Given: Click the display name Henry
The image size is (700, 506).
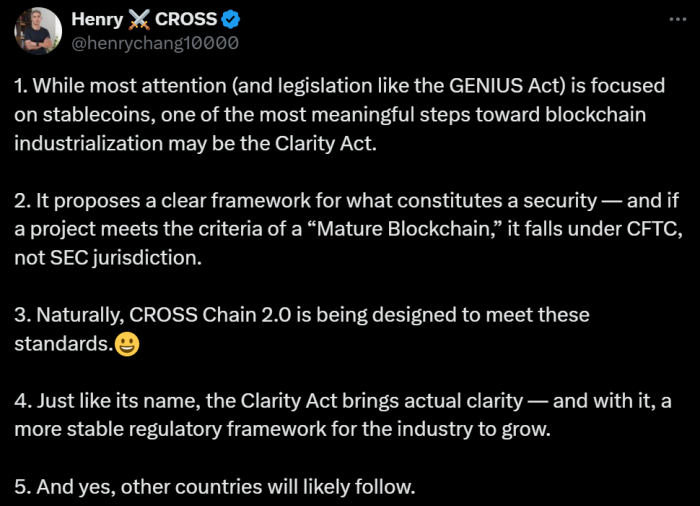Looking at the screenshot, I should tap(97, 19).
